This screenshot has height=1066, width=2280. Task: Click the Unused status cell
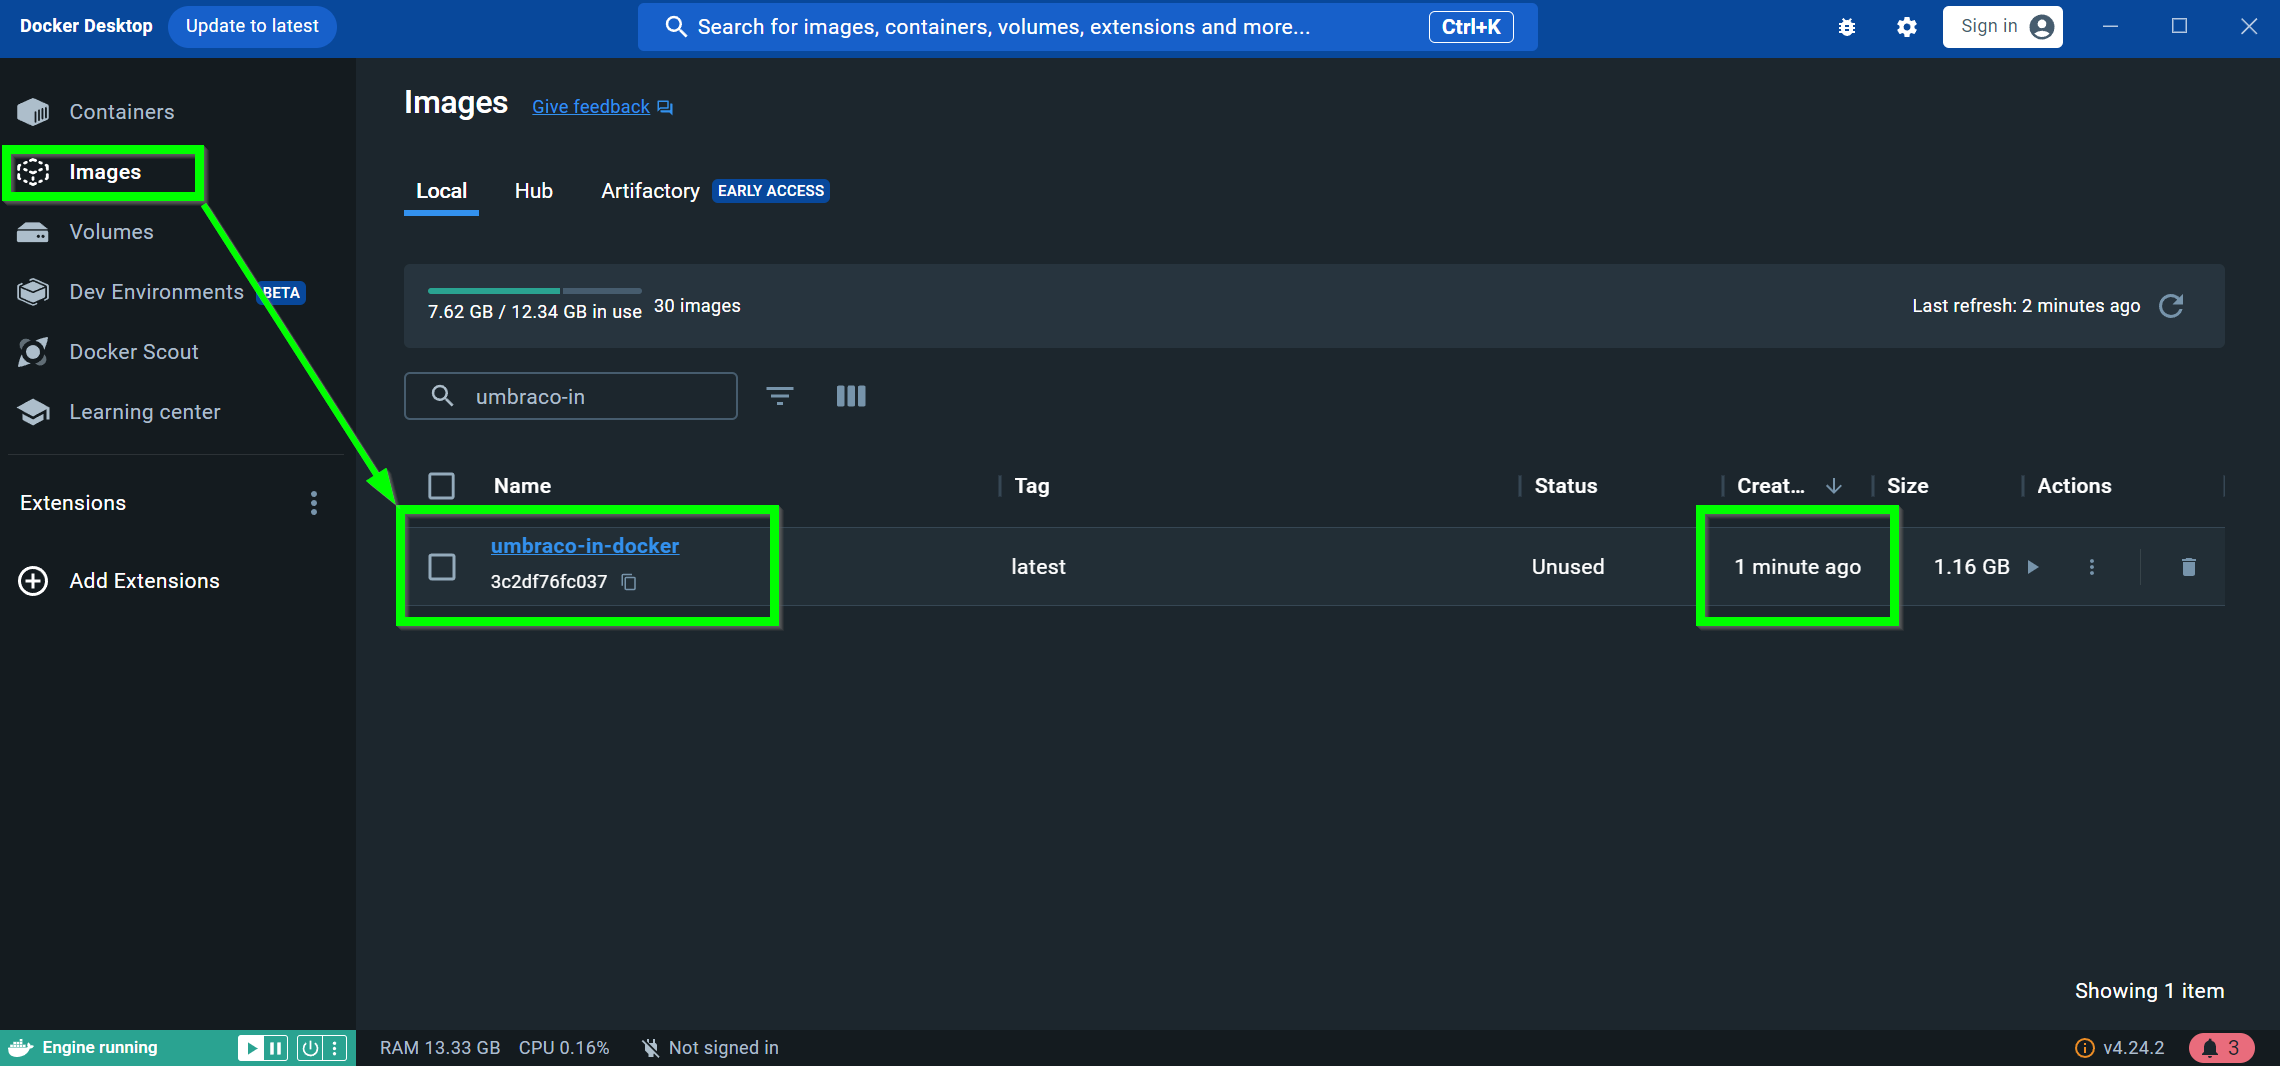(x=1568, y=567)
